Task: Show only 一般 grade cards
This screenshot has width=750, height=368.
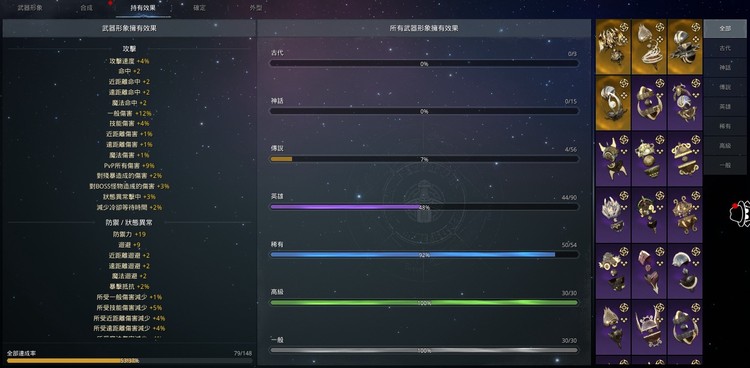Action: (725, 165)
